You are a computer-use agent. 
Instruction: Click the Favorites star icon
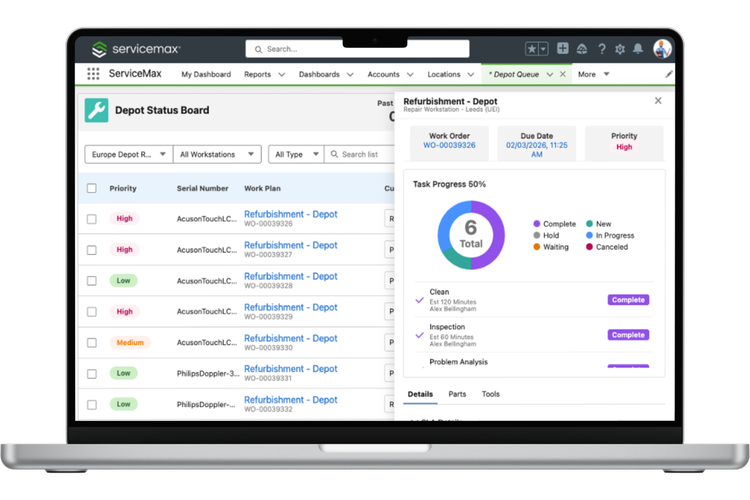tap(532, 49)
